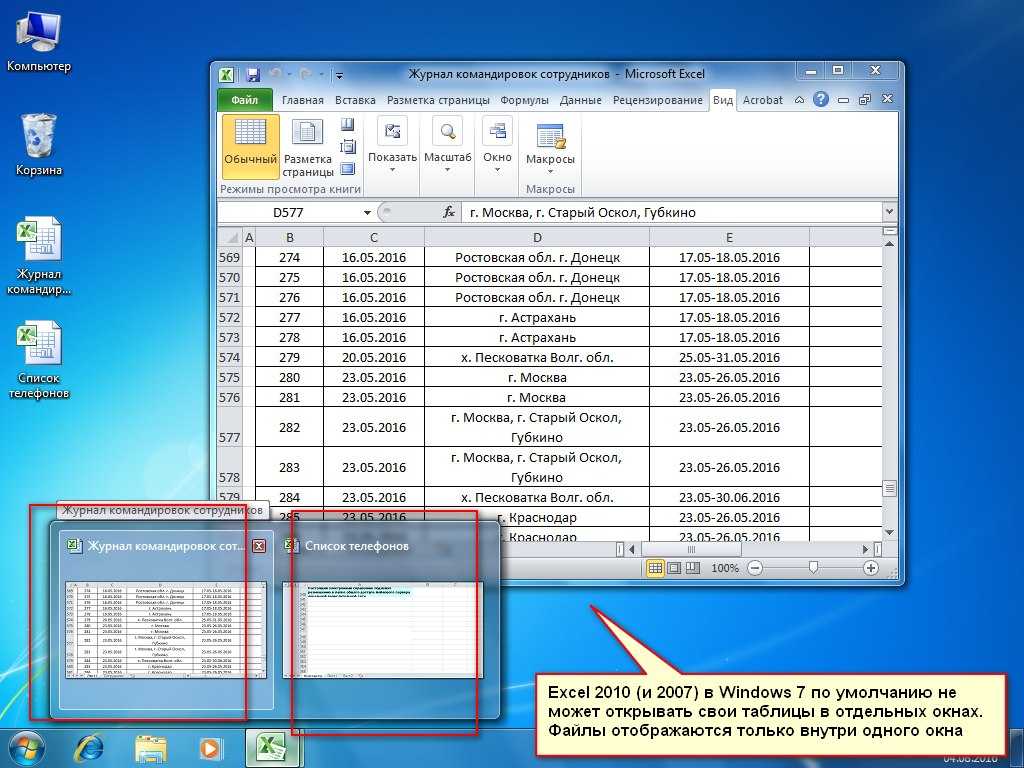
Task: Open Excel help with the question mark icon
Action: [821, 99]
